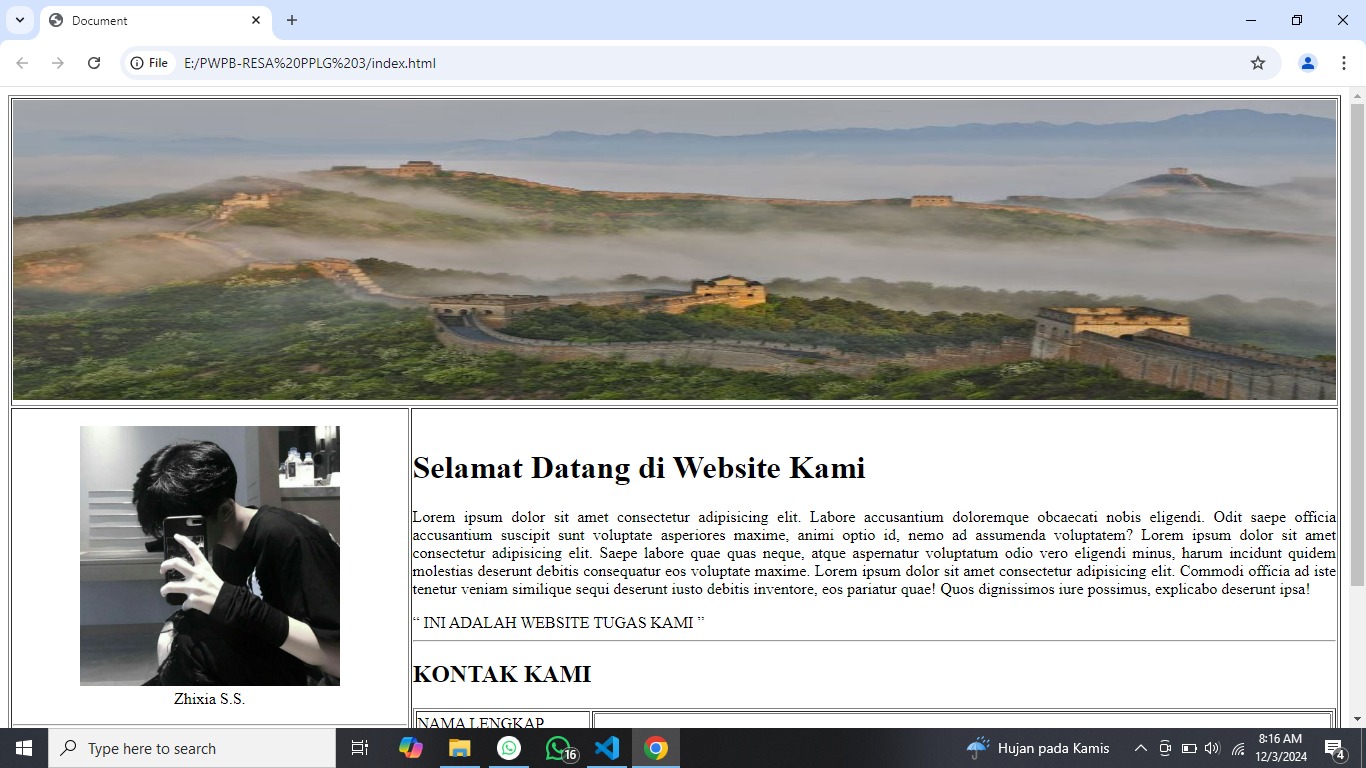The image size is (1366, 768).
Task: Click the Zhixia S.S. profile photo
Action: click(x=209, y=555)
